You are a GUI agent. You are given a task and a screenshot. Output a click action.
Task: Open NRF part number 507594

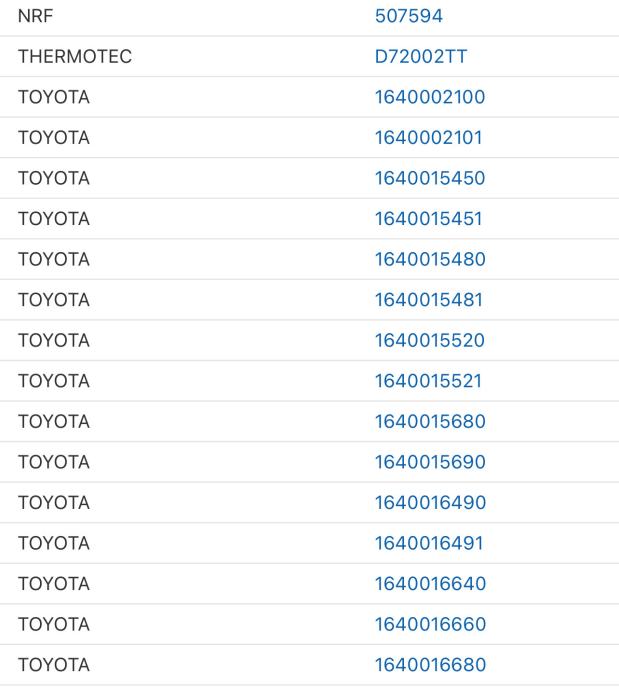tap(408, 16)
